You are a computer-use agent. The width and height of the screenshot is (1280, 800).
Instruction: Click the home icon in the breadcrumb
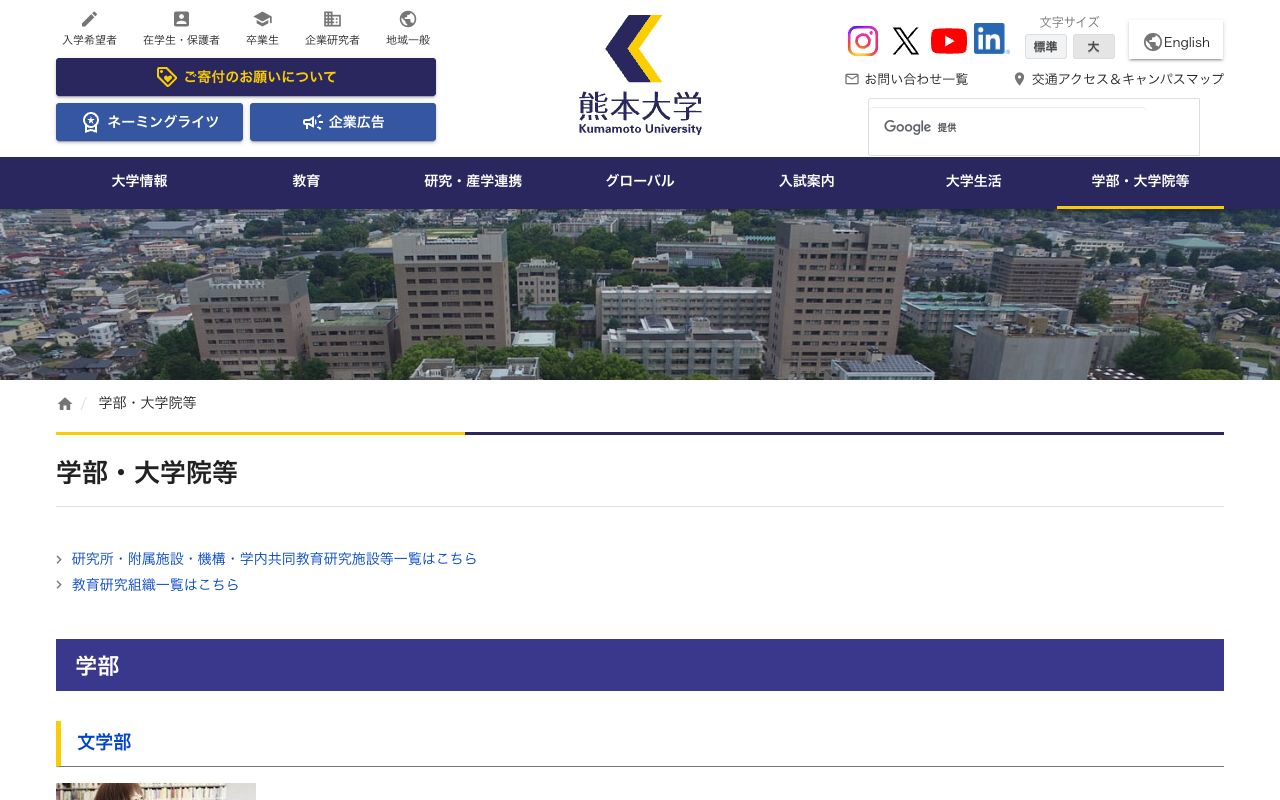click(x=64, y=403)
